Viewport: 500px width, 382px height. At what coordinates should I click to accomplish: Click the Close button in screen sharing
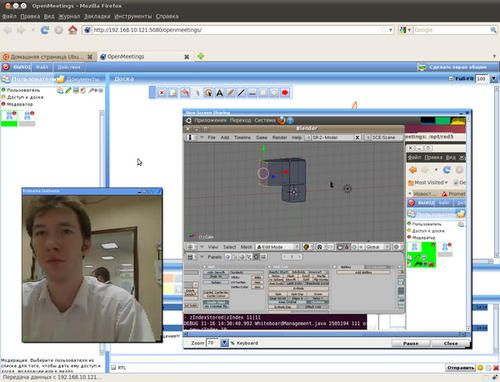pos(451,343)
